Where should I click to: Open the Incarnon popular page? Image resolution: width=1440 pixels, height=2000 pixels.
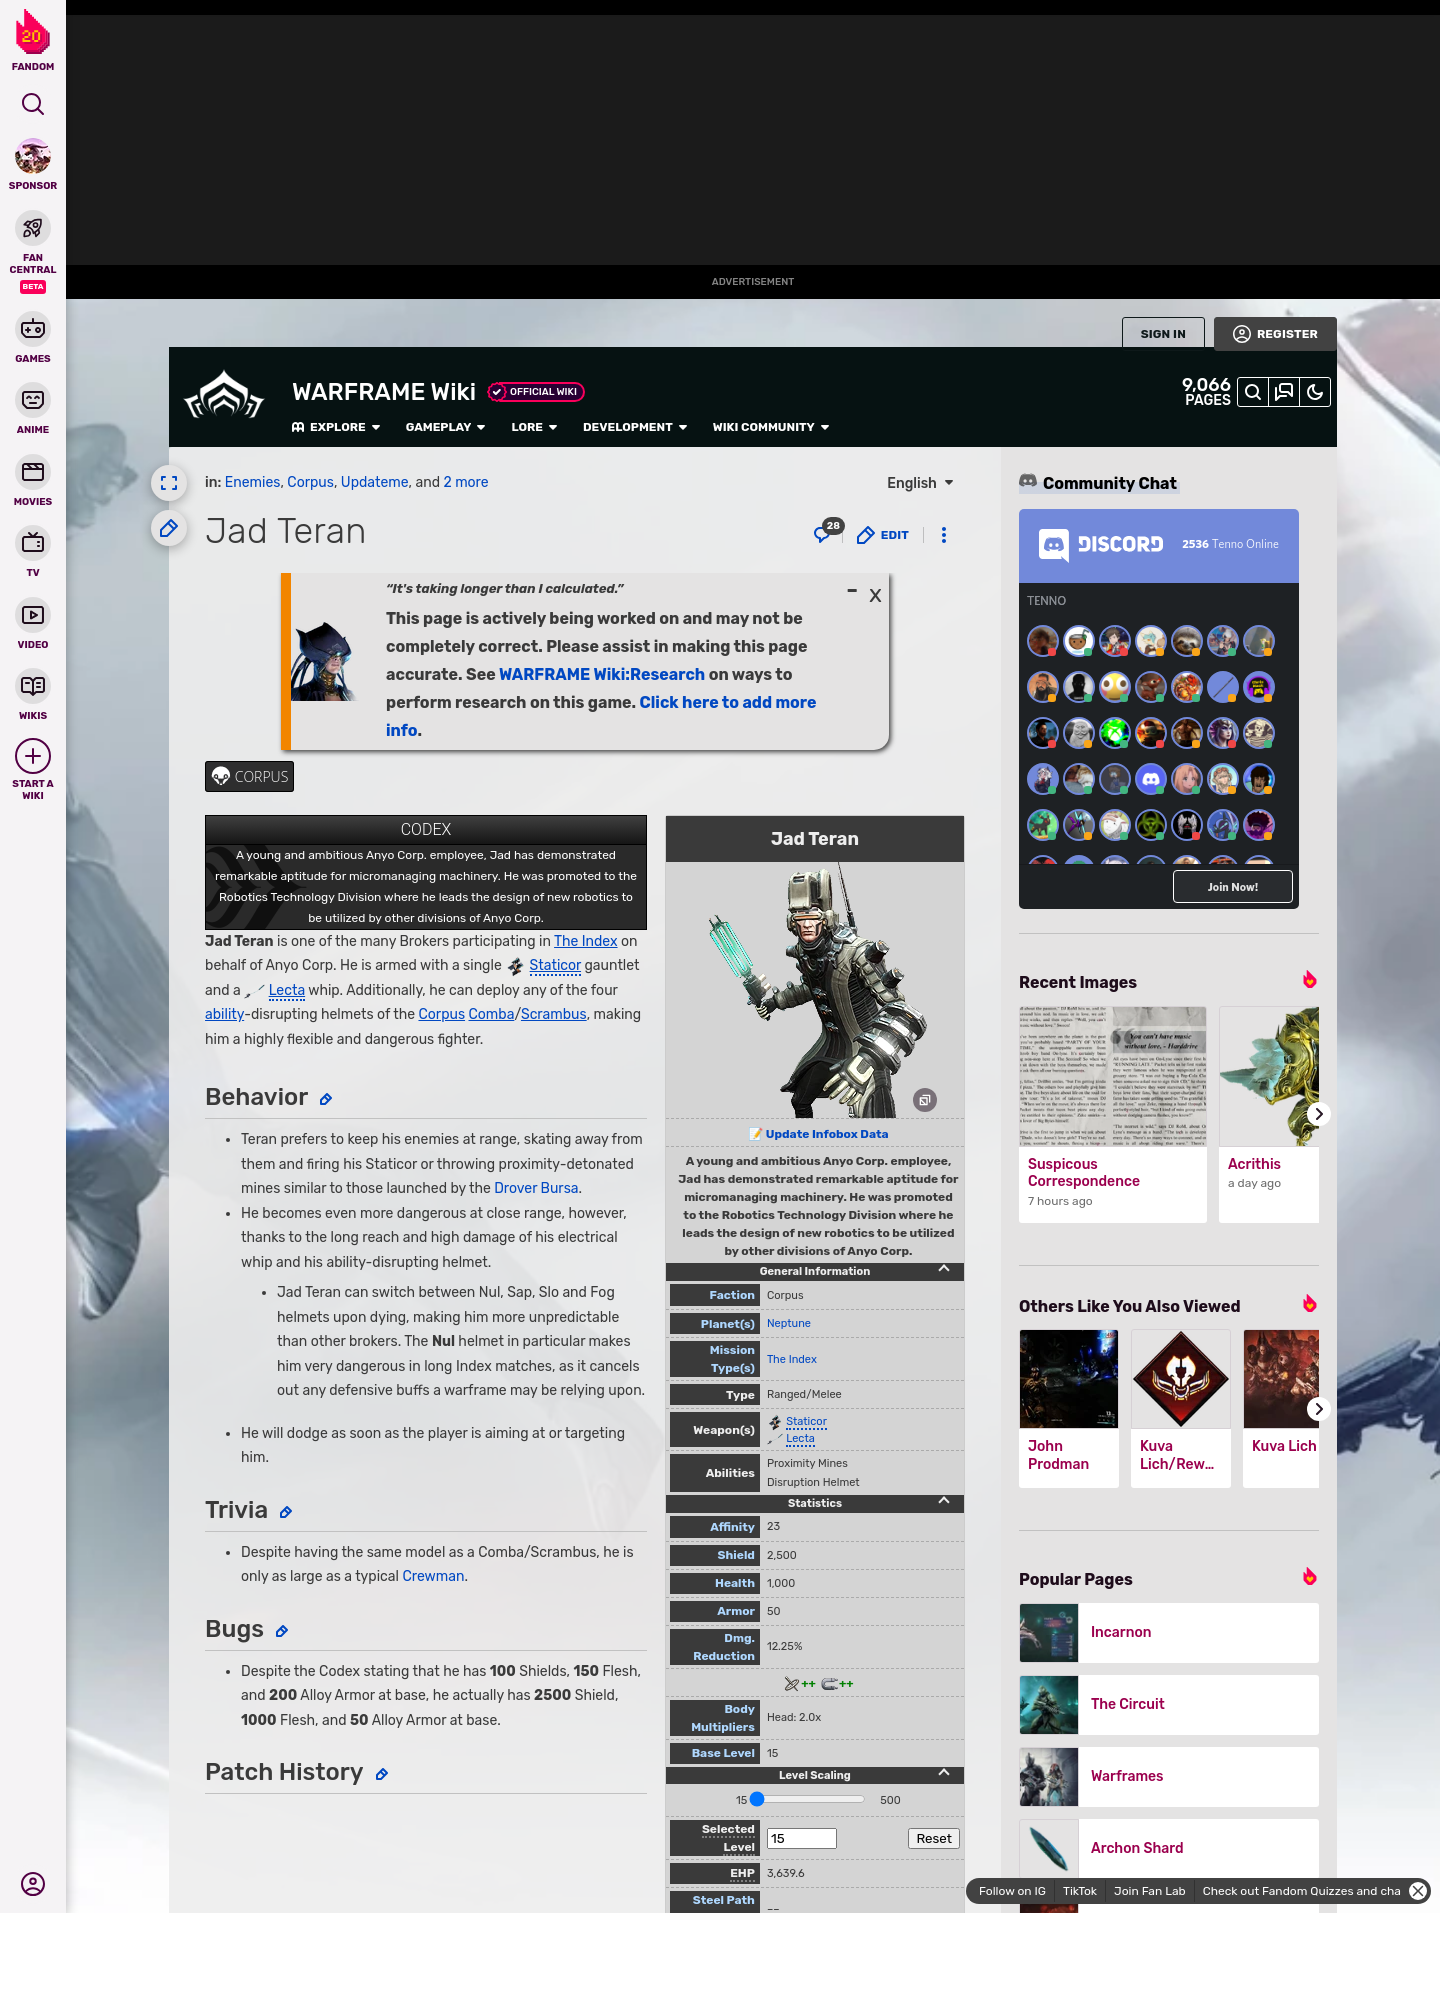pyautogui.click(x=1169, y=1632)
